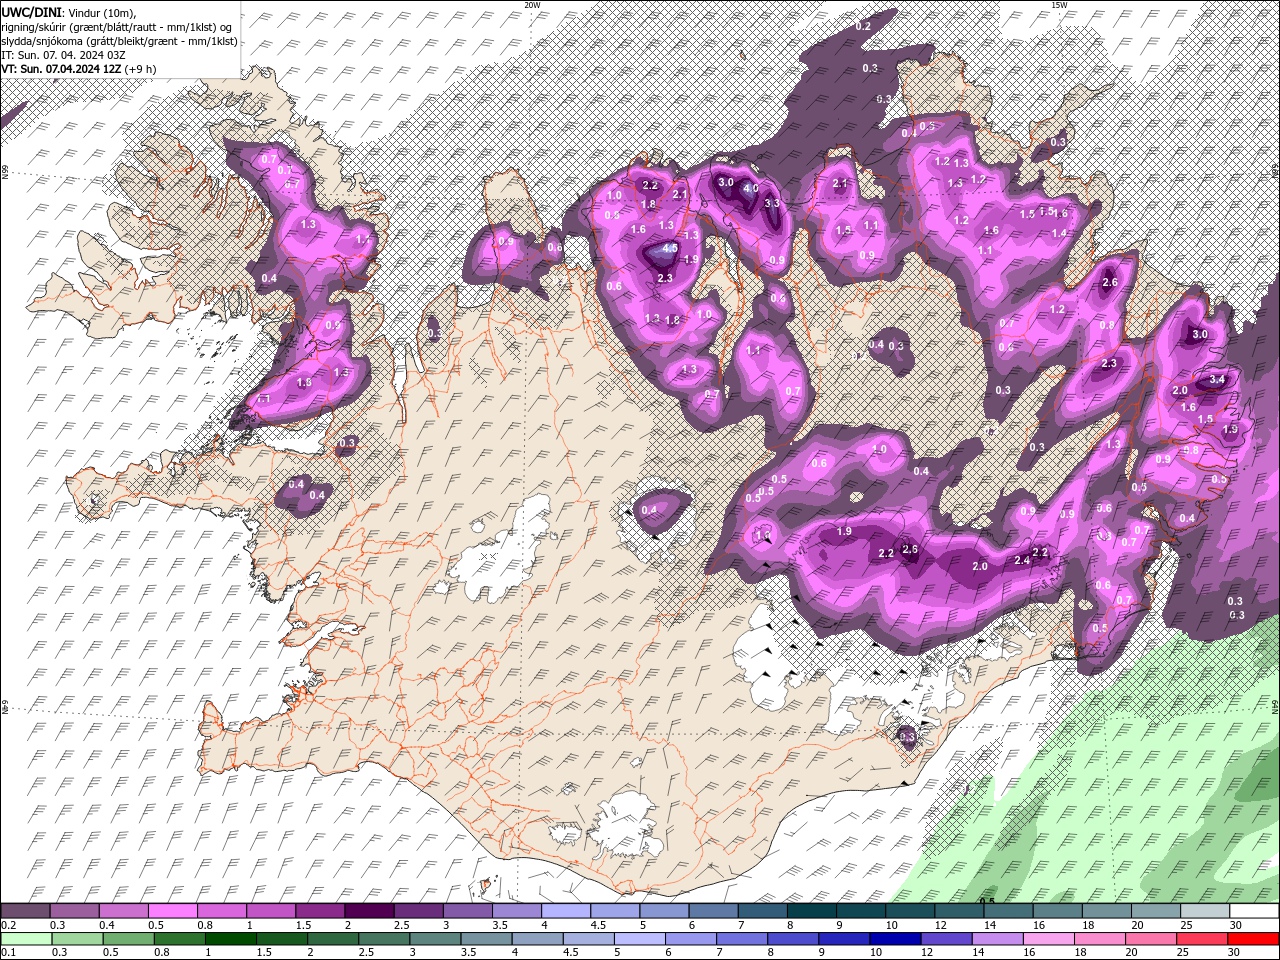Image resolution: width=1280 pixels, height=960 pixels.
Task: Click the lower legend swatch starting at 2.5
Action: tap(383, 939)
